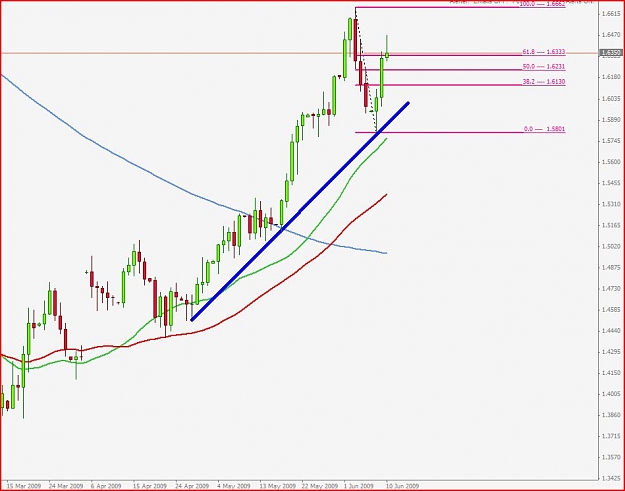
Task: Click price axis value 1.3860
Action: [x=611, y=415]
